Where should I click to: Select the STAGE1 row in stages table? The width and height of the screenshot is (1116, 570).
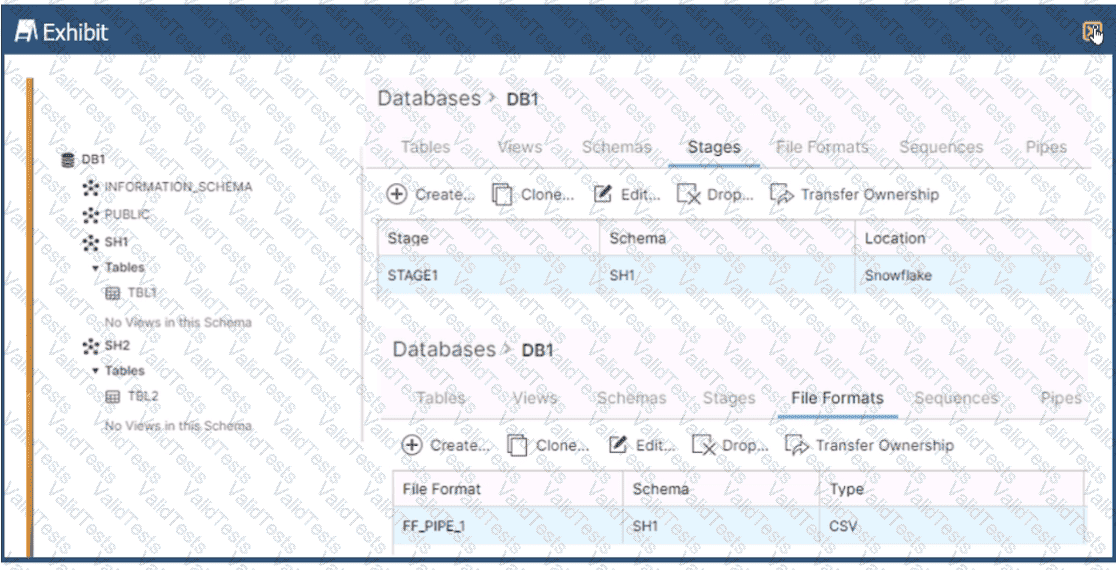415,274
